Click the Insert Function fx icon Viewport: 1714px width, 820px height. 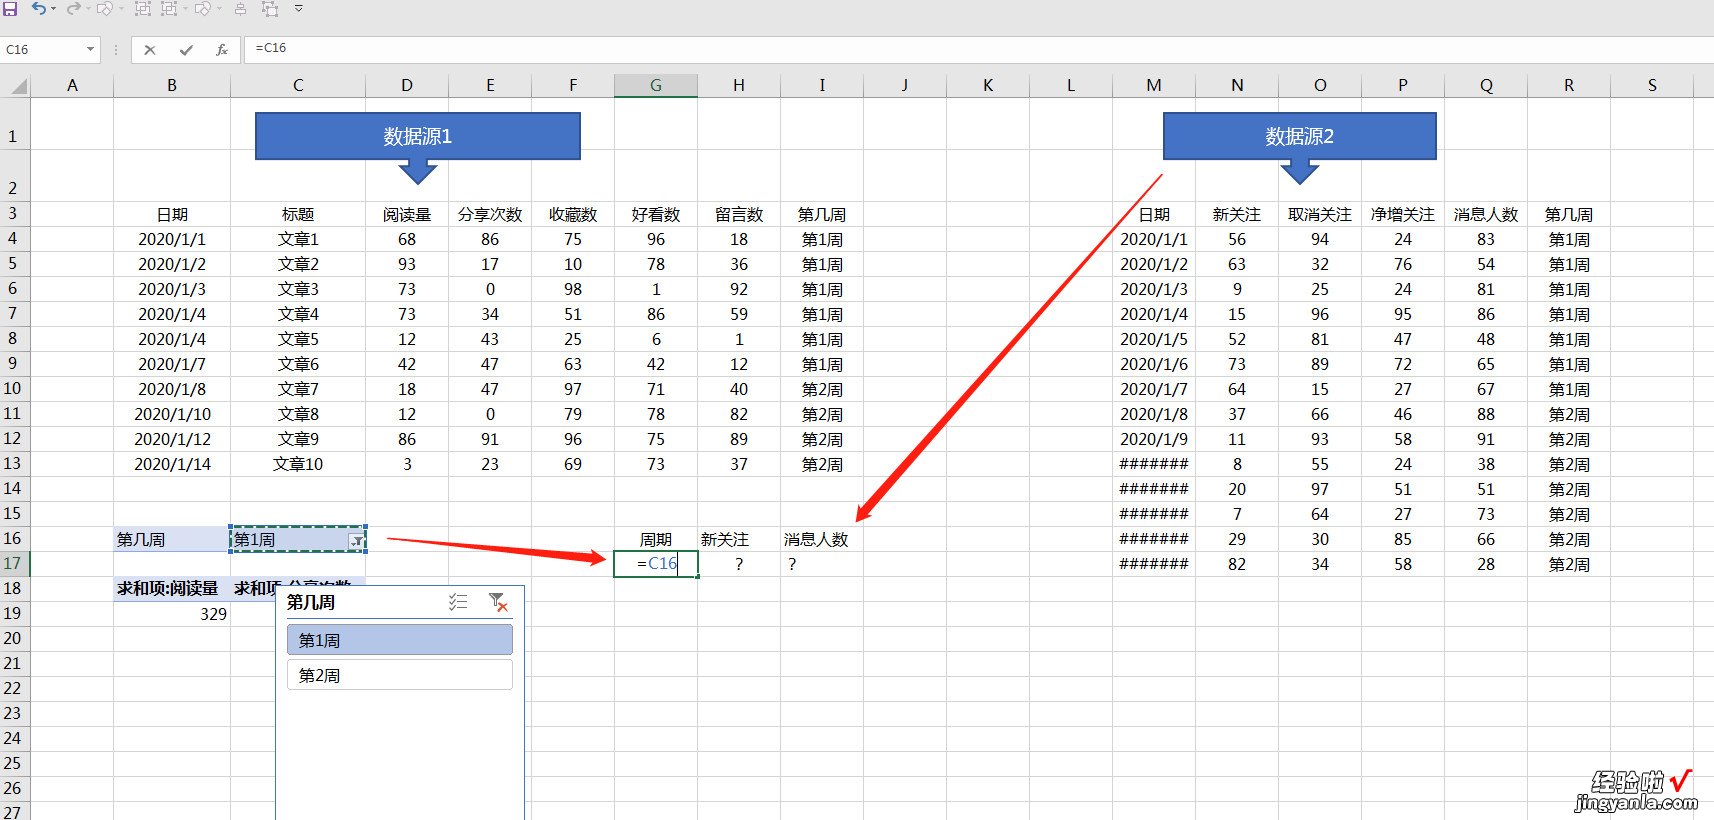(x=222, y=49)
